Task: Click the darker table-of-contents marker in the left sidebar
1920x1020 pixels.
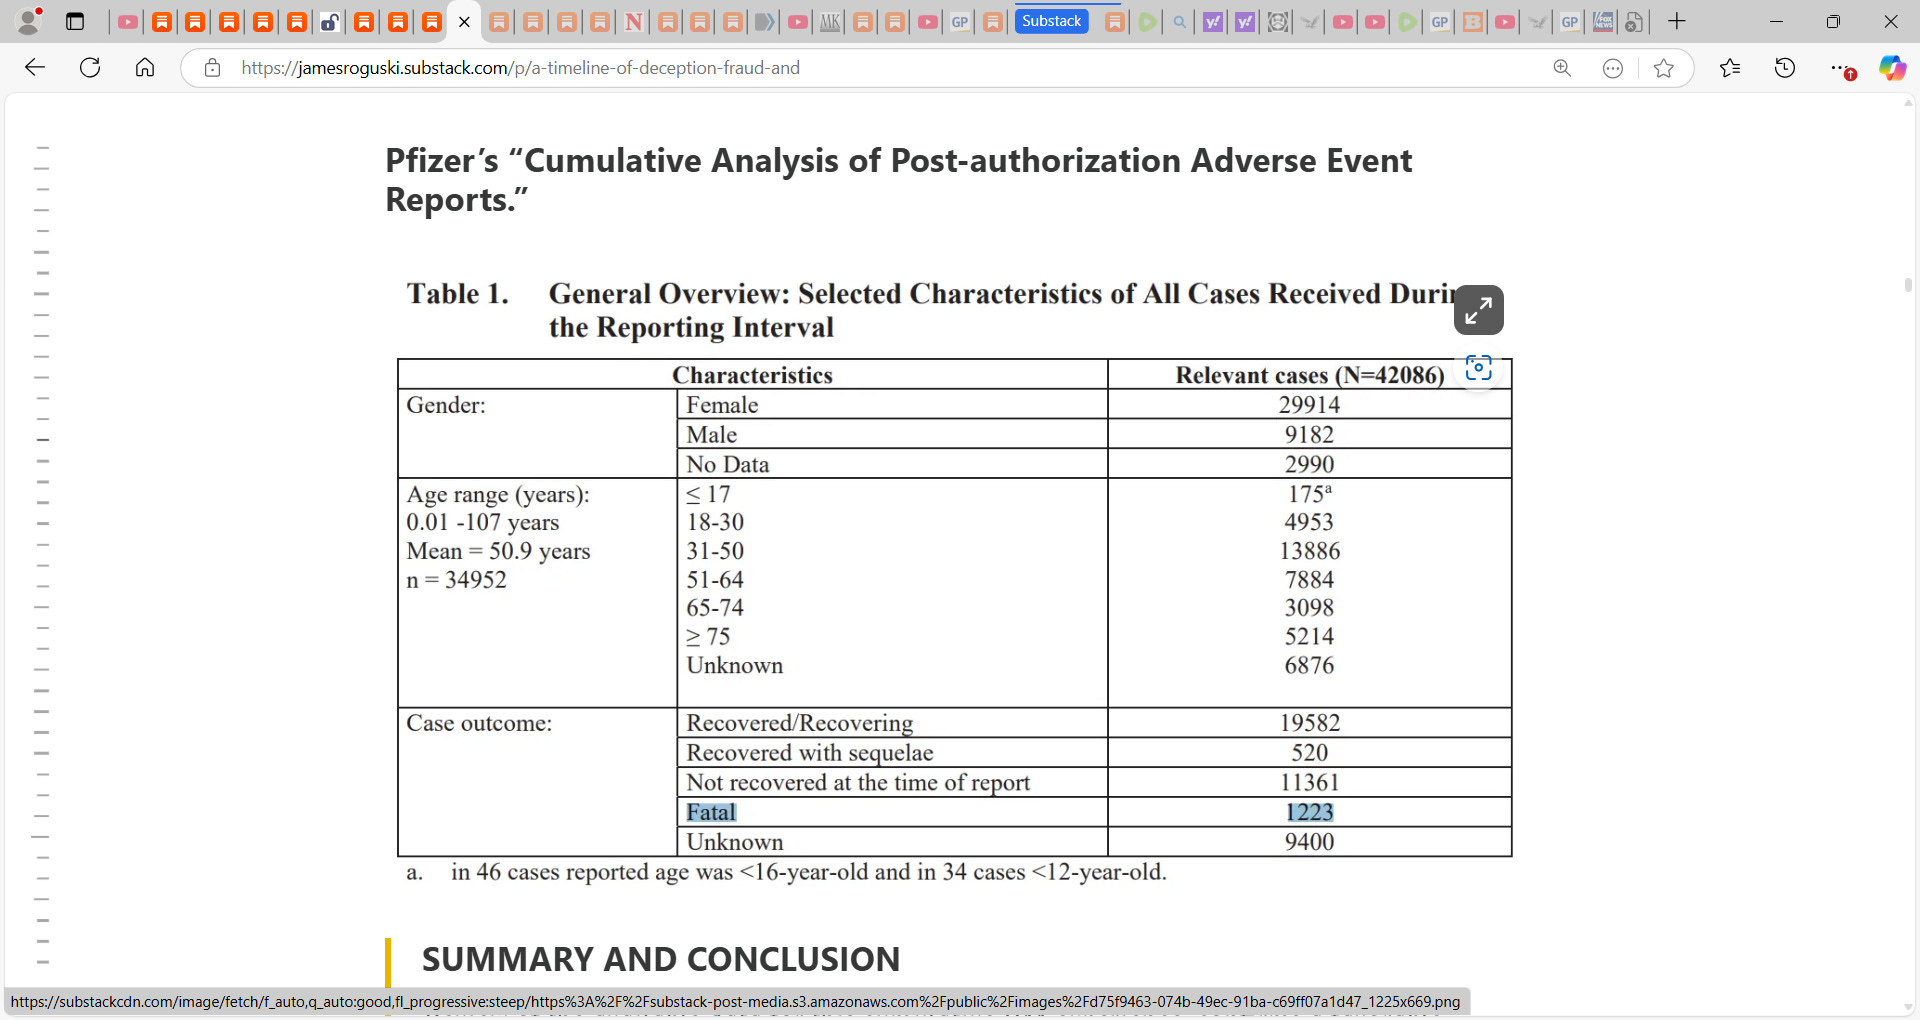Action: [43, 440]
